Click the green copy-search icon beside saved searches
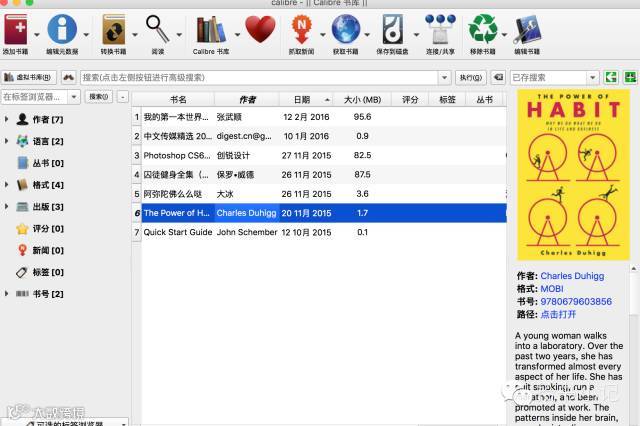 click(x=611, y=77)
